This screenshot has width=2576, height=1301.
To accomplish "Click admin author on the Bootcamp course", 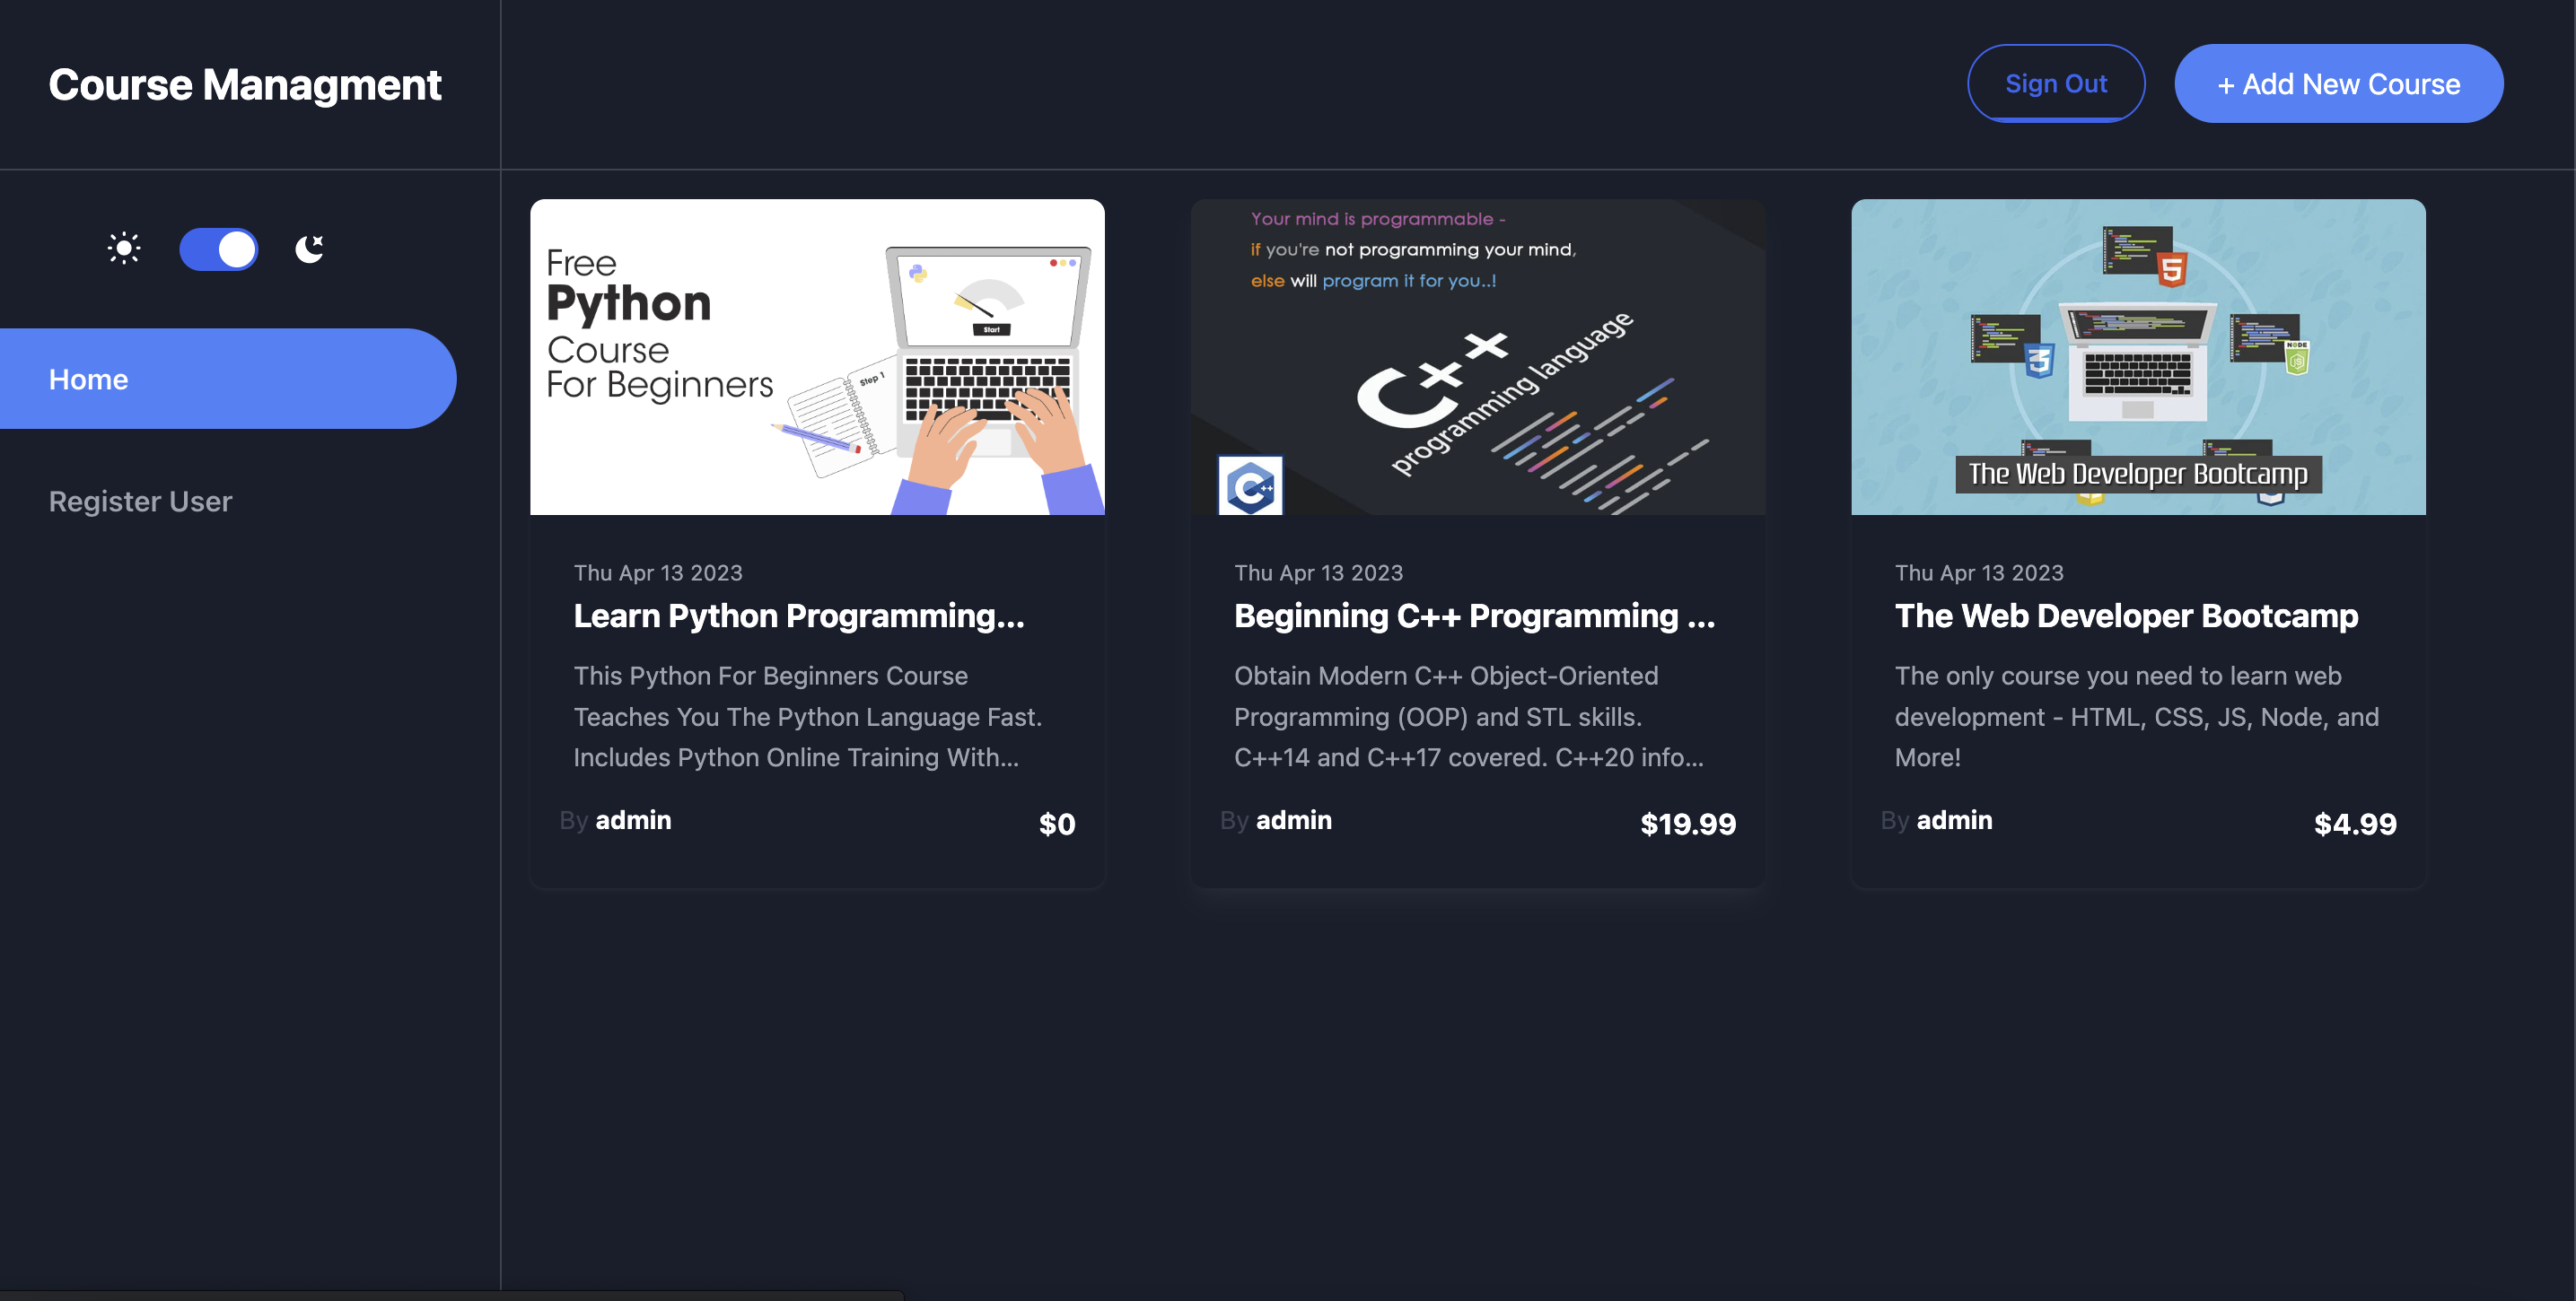I will tap(1955, 820).
